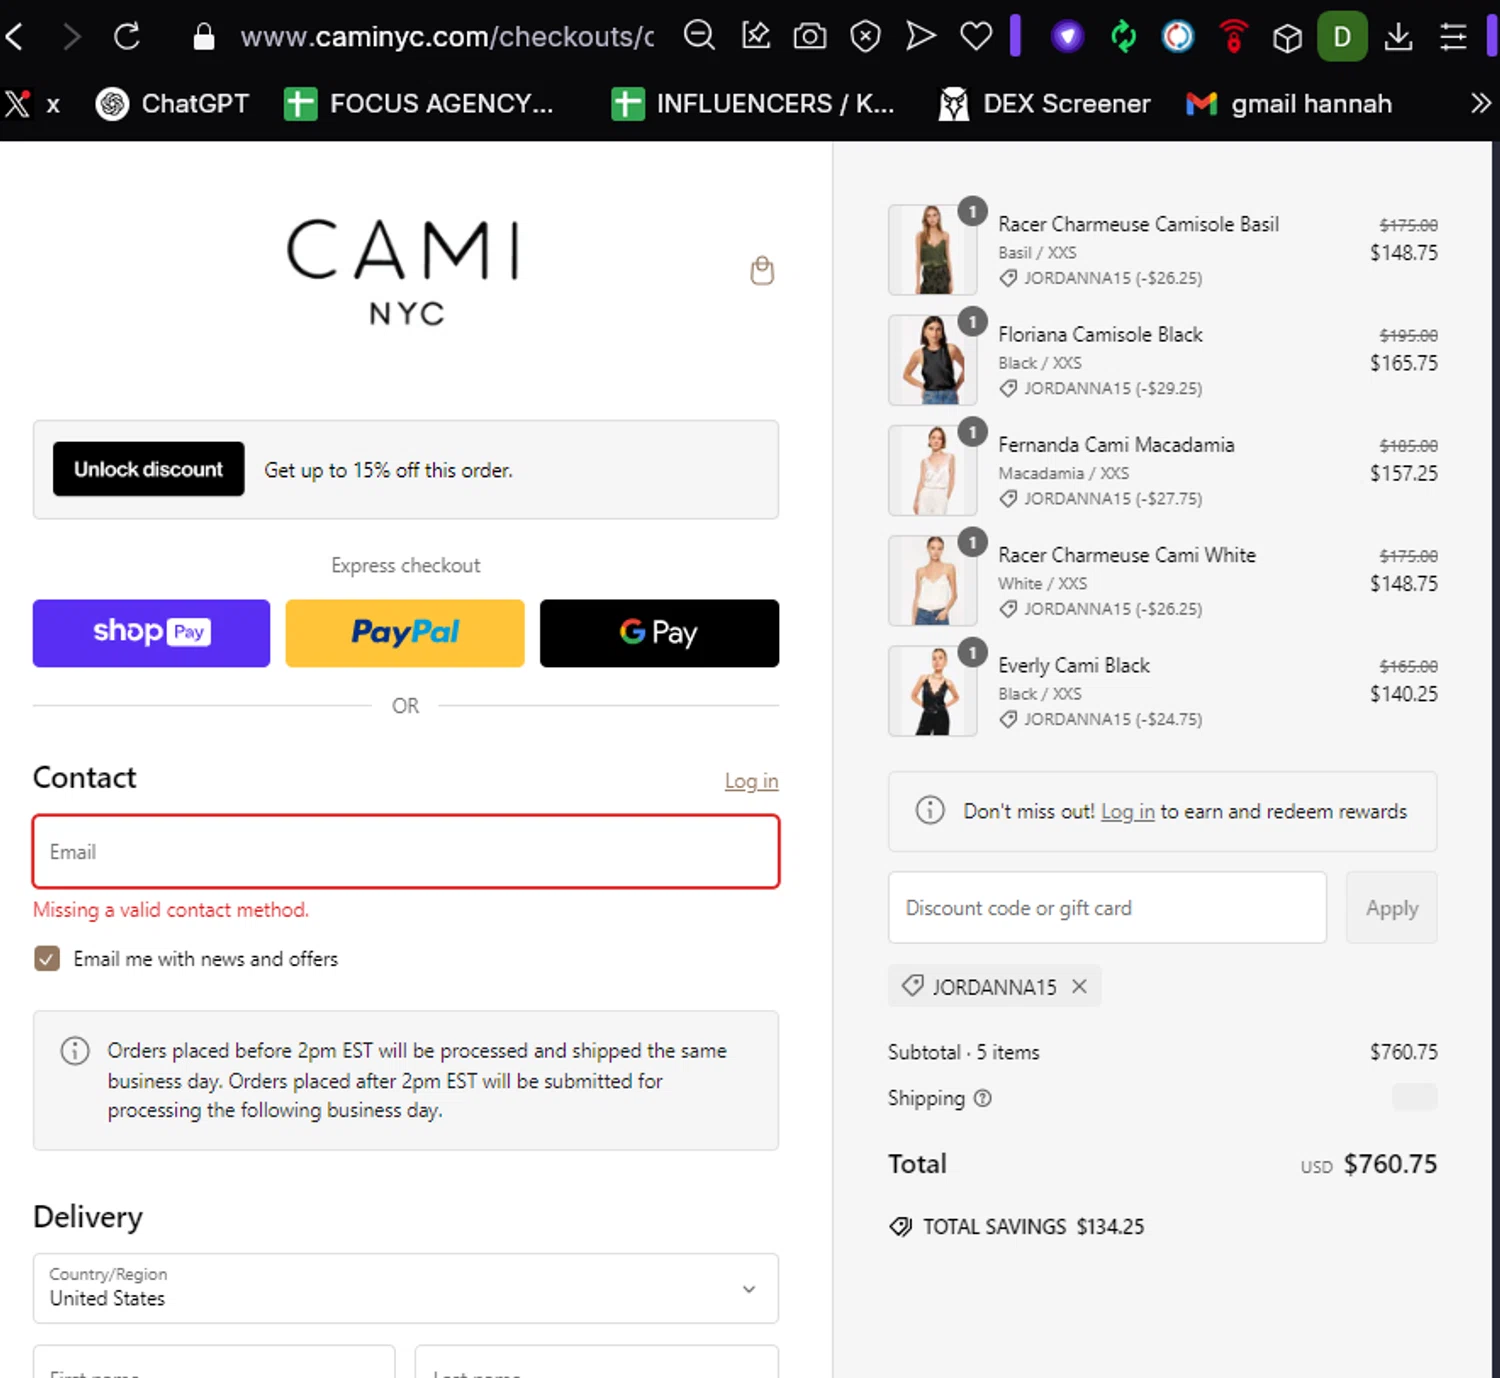The width and height of the screenshot is (1500, 1378).
Task: Pay with PayPal express button
Action: pos(405,633)
